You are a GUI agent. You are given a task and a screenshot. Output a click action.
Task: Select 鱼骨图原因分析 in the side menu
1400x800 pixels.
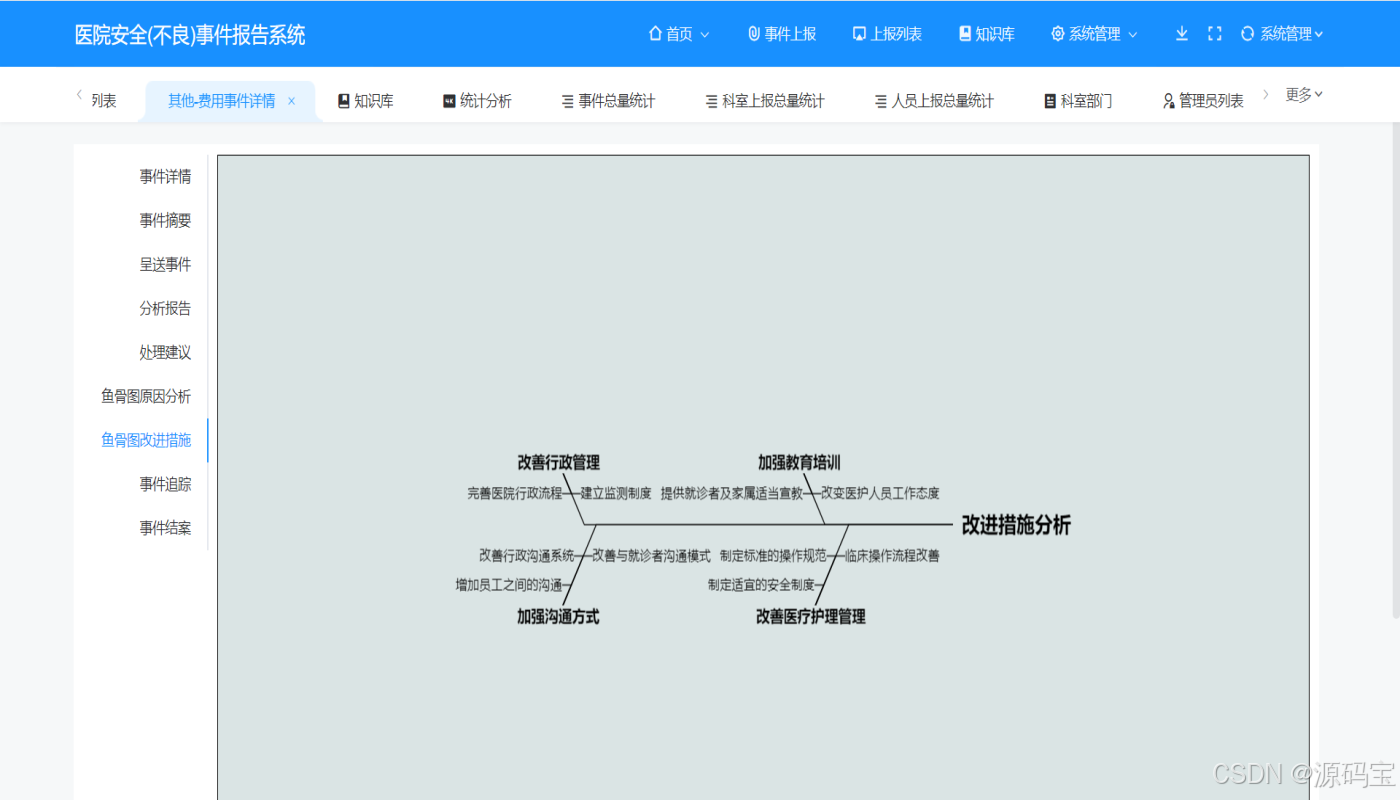[x=146, y=397]
